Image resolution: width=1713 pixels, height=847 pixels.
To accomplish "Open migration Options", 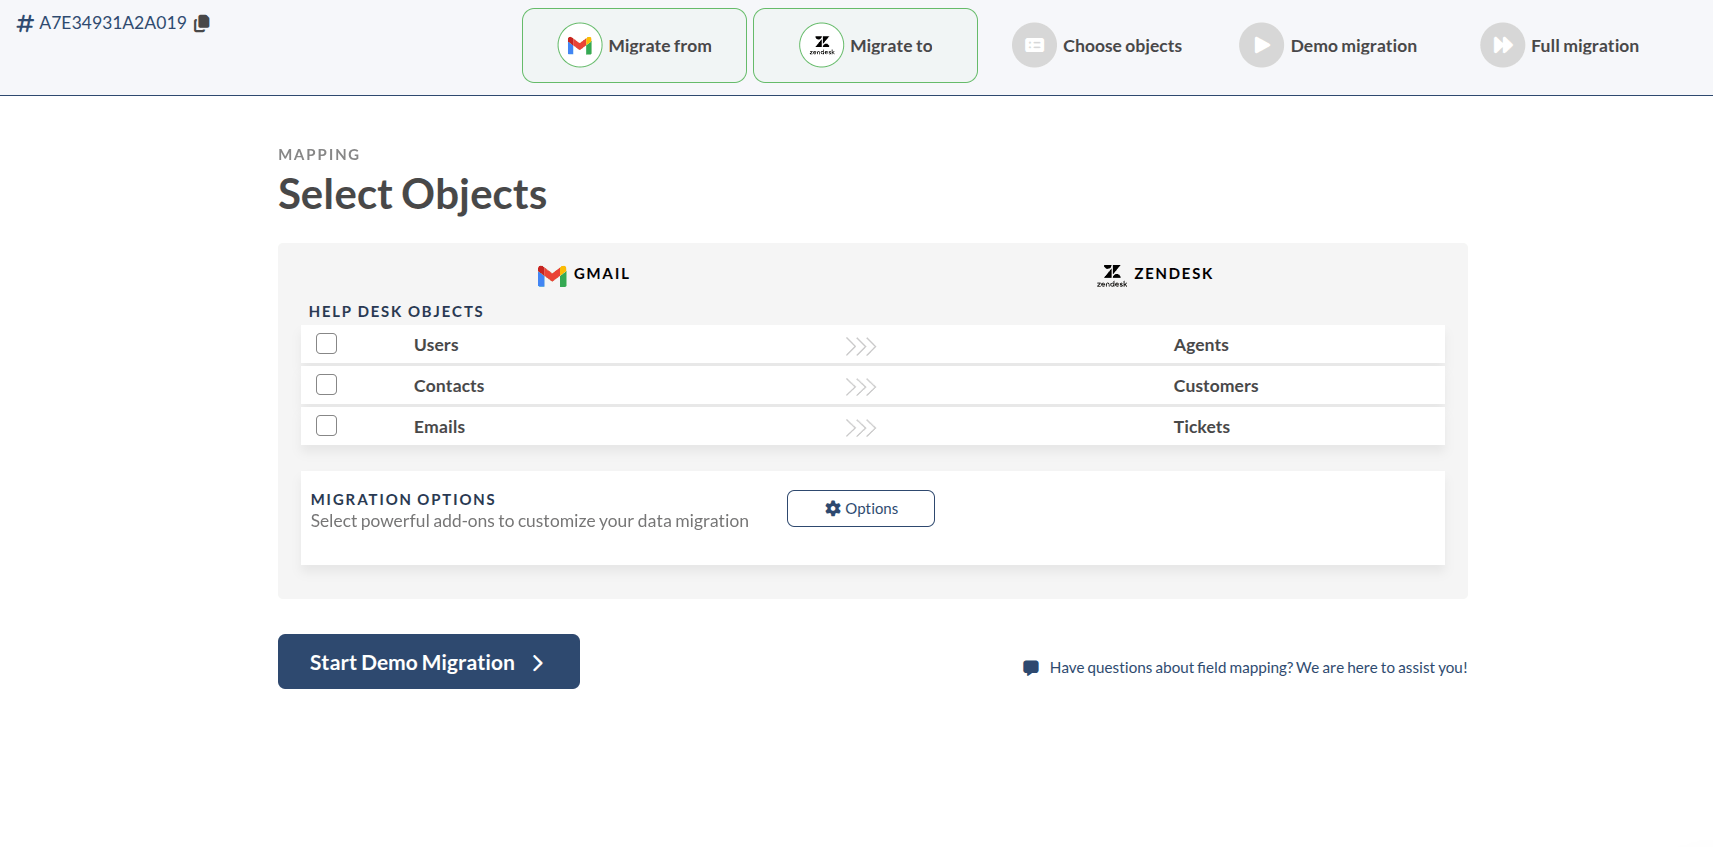I will [x=861, y=508].
